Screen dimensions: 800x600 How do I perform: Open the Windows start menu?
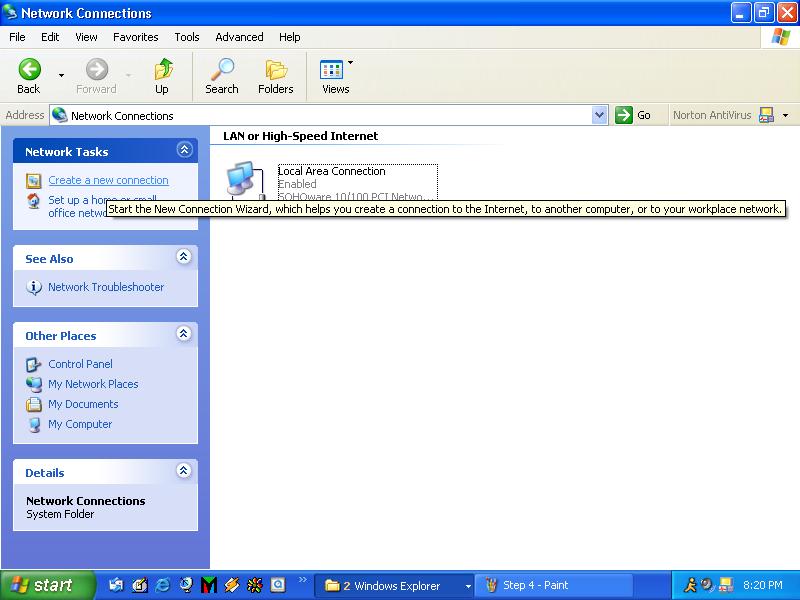point(48,585)
